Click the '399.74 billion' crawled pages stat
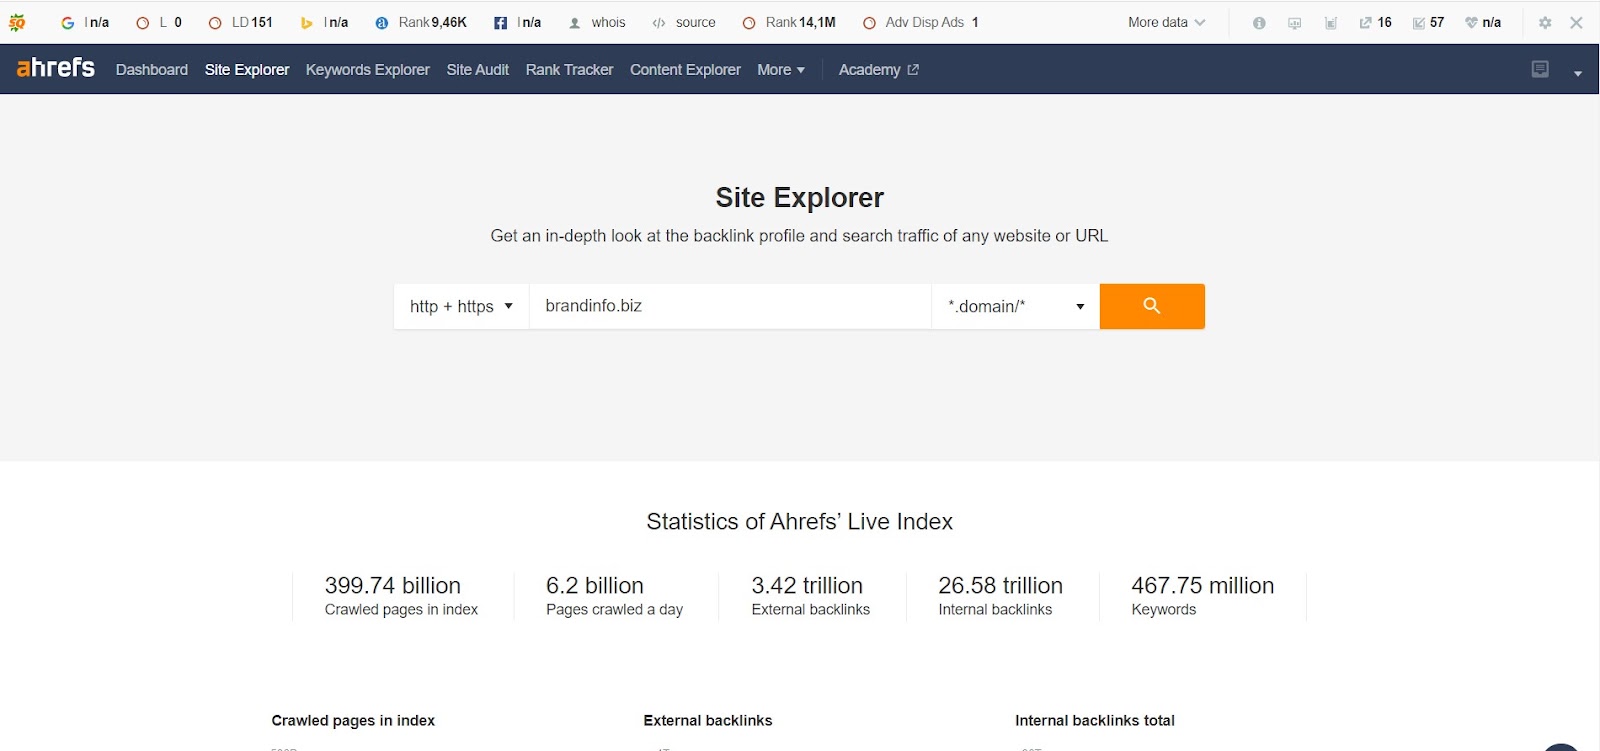 click(393, 585)
